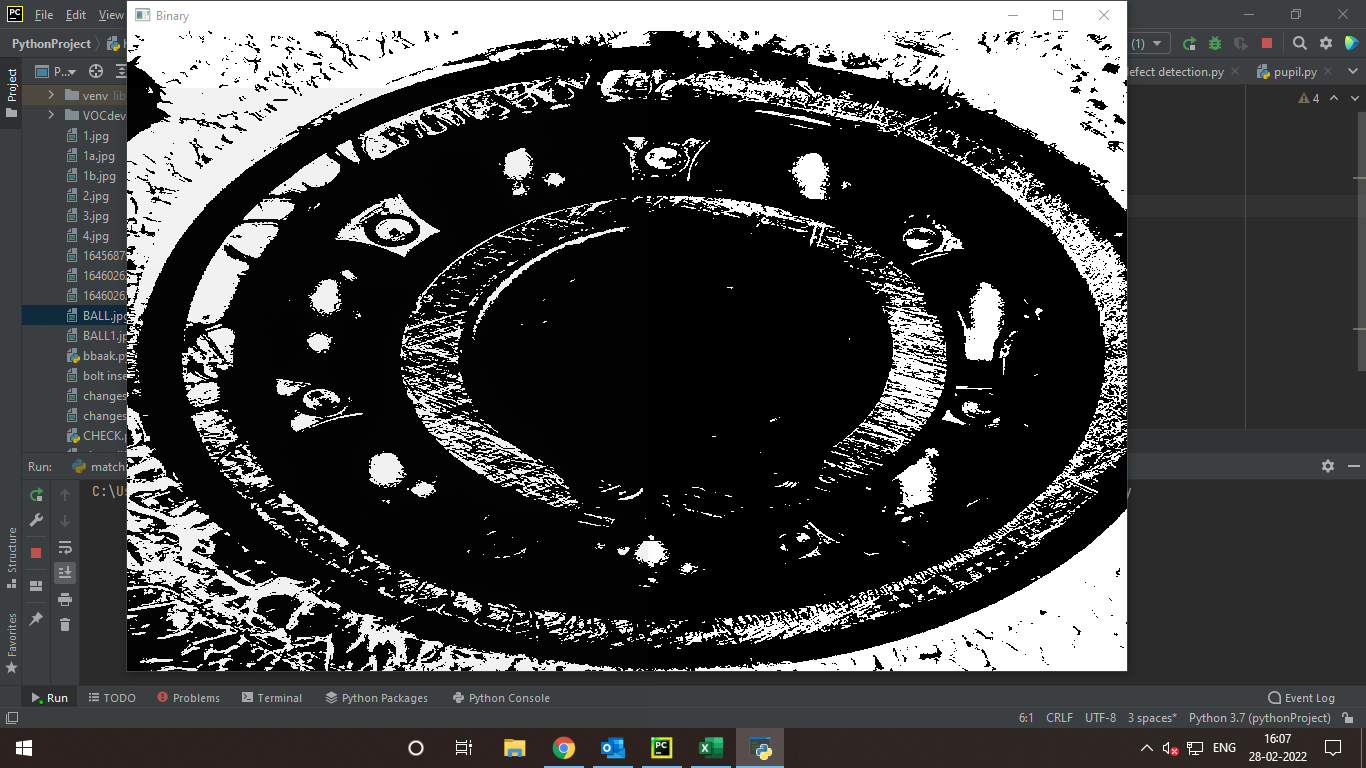This screenshot has width=1366, height=768.
Task: Expand the VOCdev folder
Action: tap(51, 115)
